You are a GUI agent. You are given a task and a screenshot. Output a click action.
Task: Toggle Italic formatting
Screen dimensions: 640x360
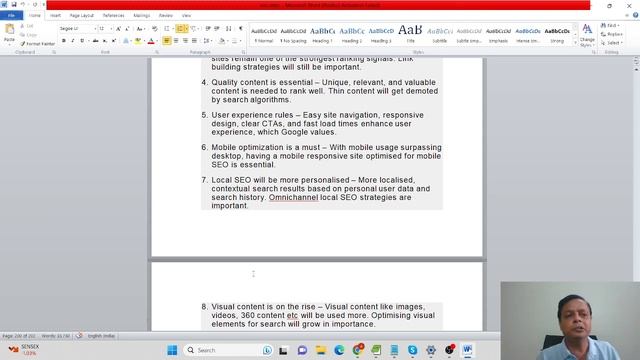click(x=73, y=41)
